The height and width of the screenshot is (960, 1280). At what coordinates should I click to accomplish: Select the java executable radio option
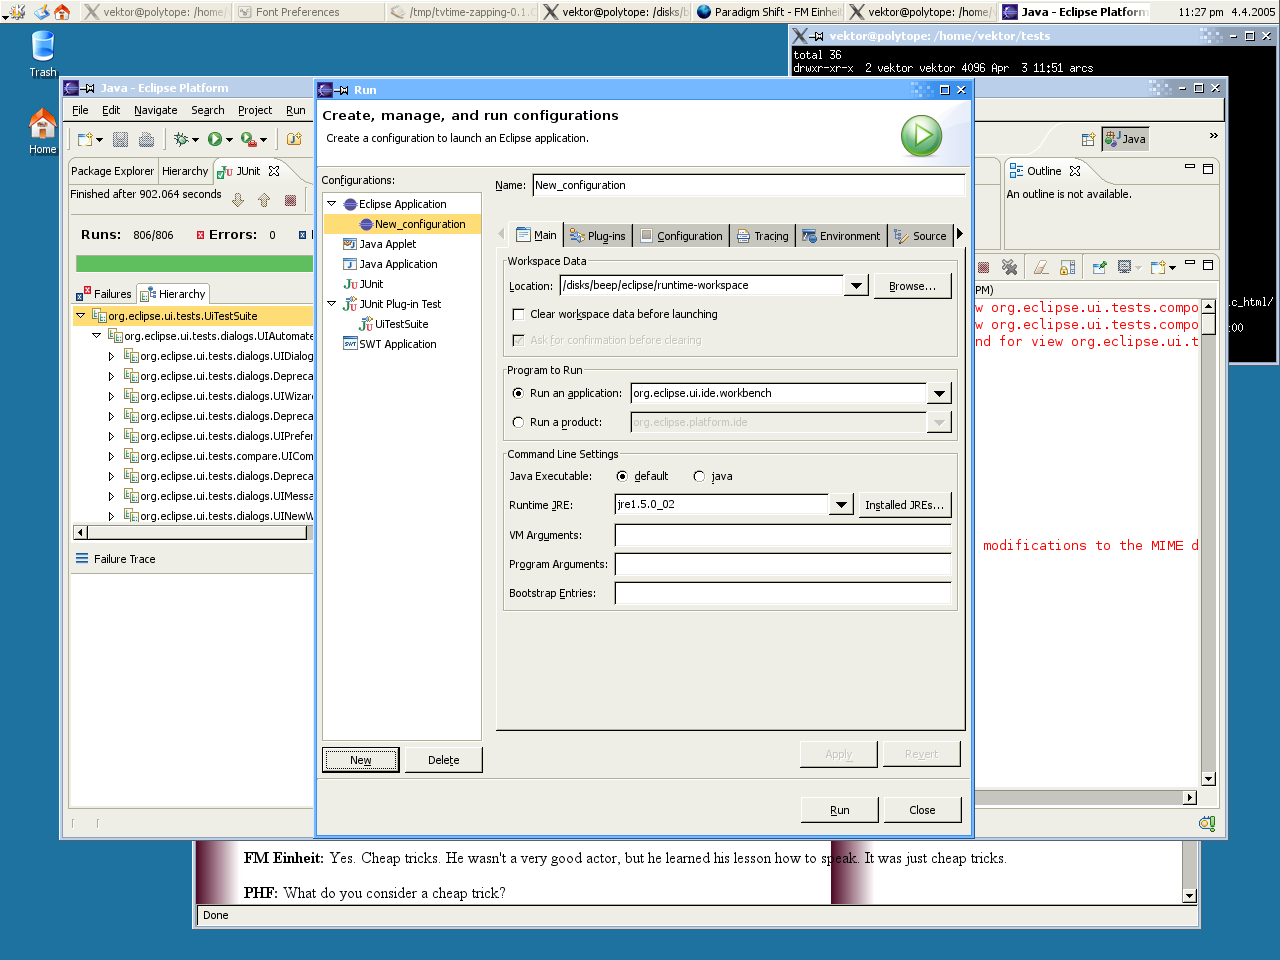pos(699,476)
